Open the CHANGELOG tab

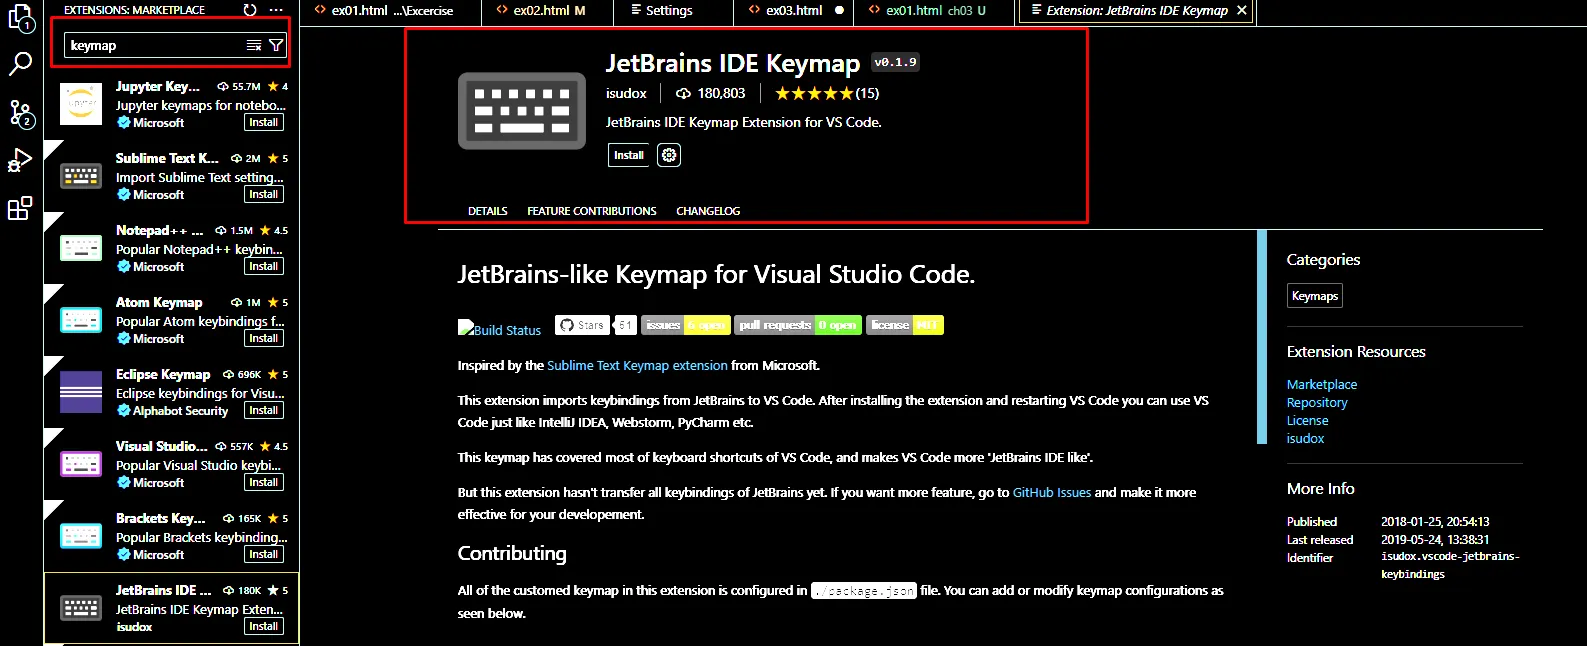(708, 211)
